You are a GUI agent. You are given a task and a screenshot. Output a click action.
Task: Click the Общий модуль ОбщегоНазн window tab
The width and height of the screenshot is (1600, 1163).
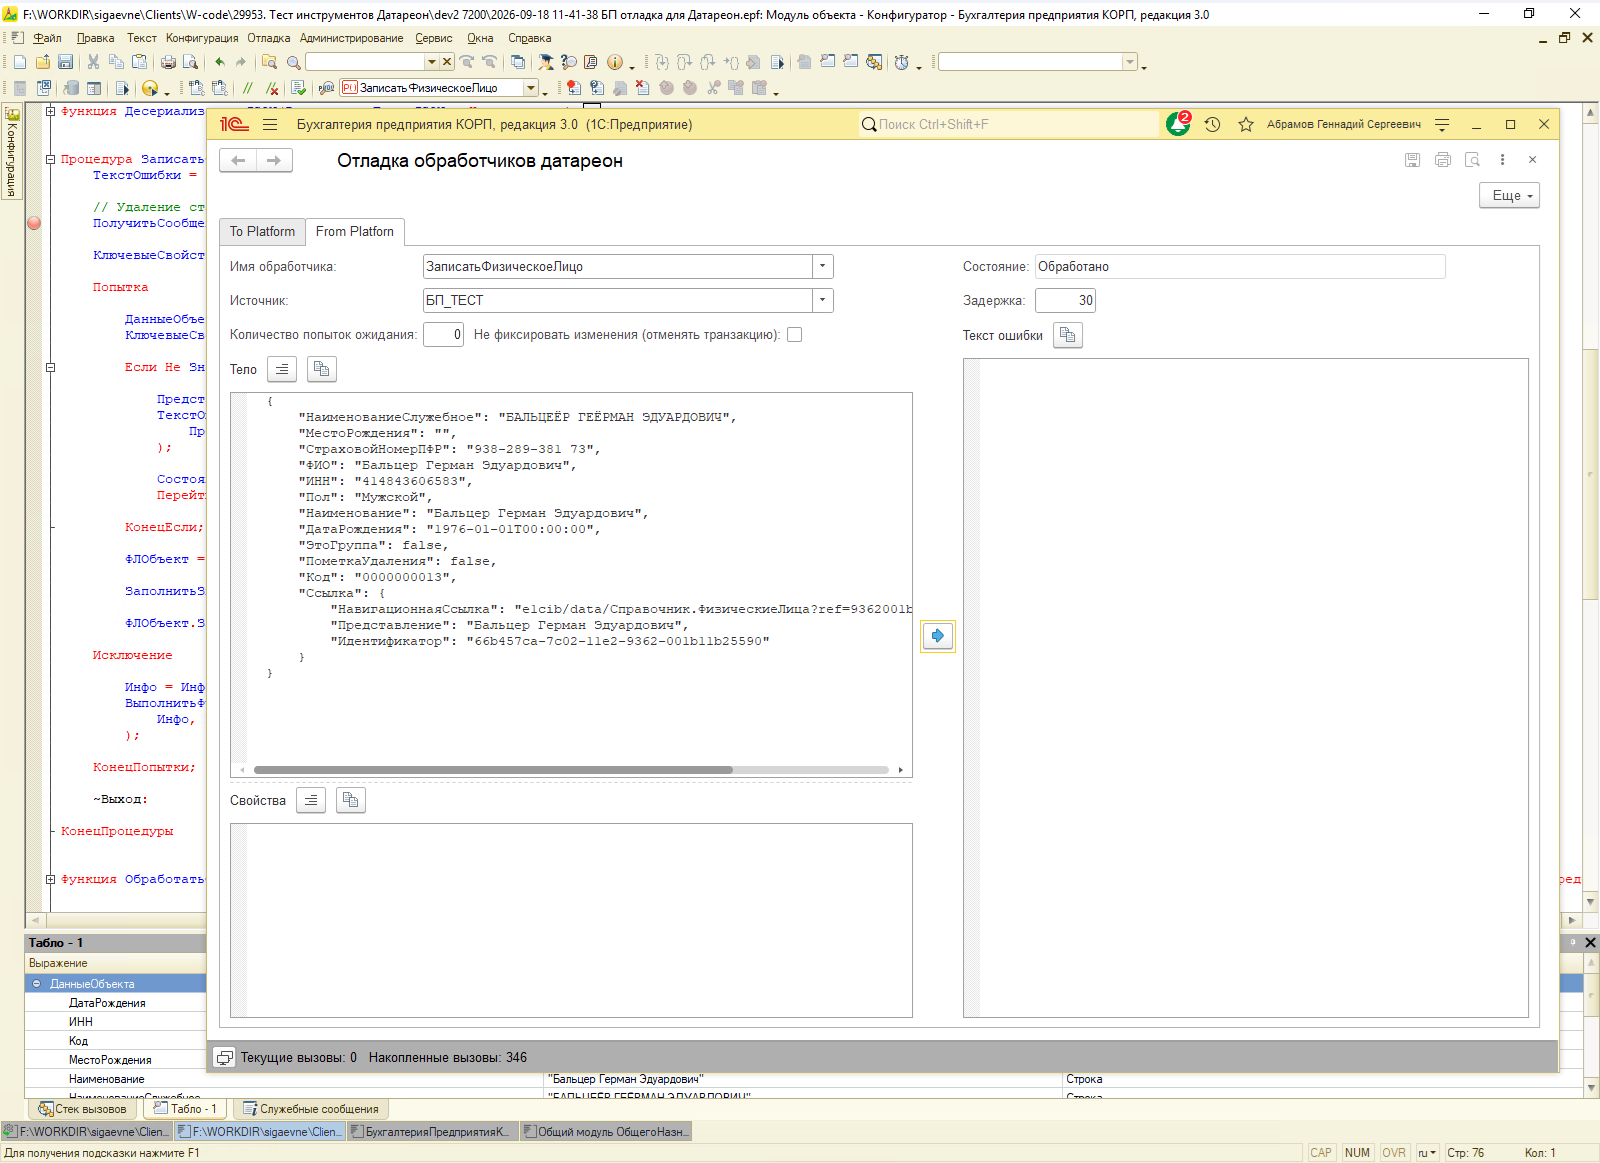tap(606, 1132)
